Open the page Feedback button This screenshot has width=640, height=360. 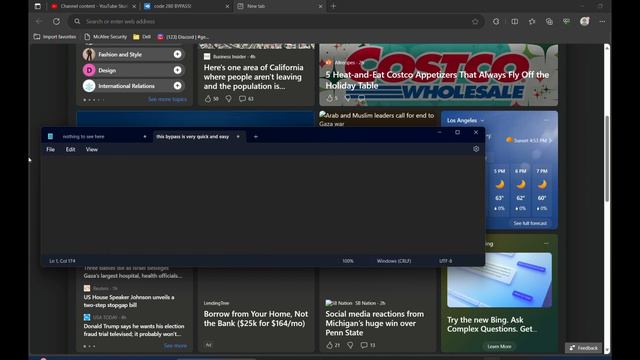(x=584, y=348)
